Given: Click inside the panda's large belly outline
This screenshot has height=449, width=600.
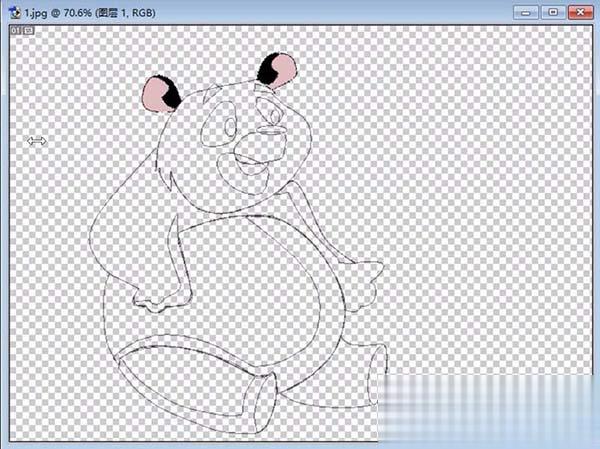Looking at the screenshot, I should point(249,291).
